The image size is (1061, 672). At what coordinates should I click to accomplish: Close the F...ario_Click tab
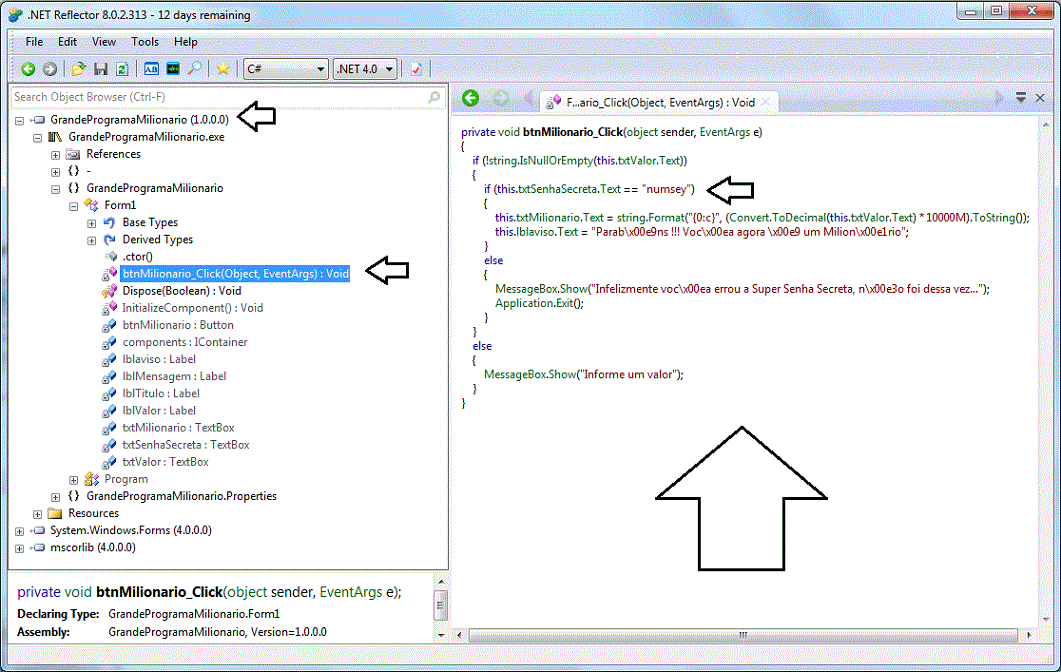(765, 102)
